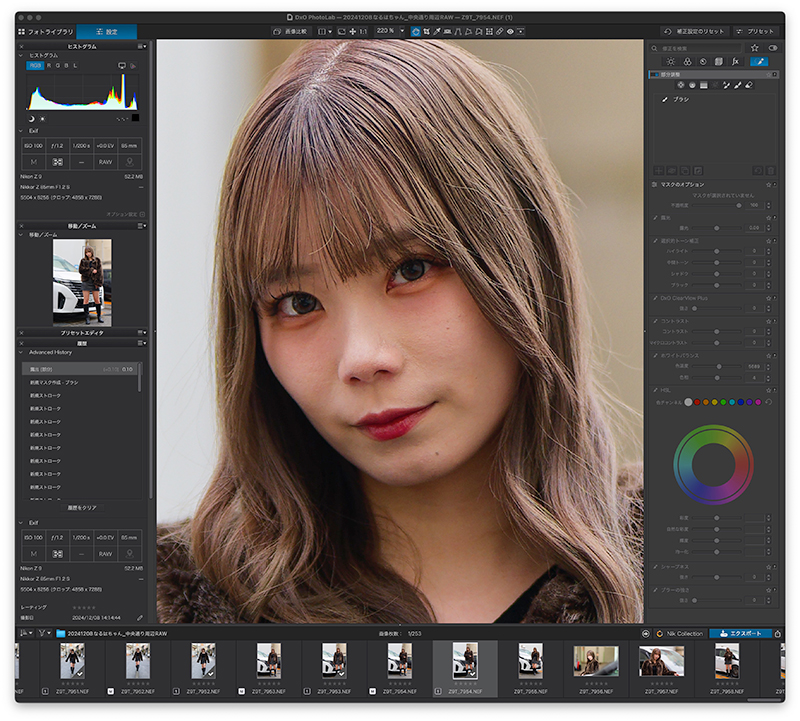Click the trash icon in local adjustments
The width and height of the screenshot is (800, 721).
771,170
